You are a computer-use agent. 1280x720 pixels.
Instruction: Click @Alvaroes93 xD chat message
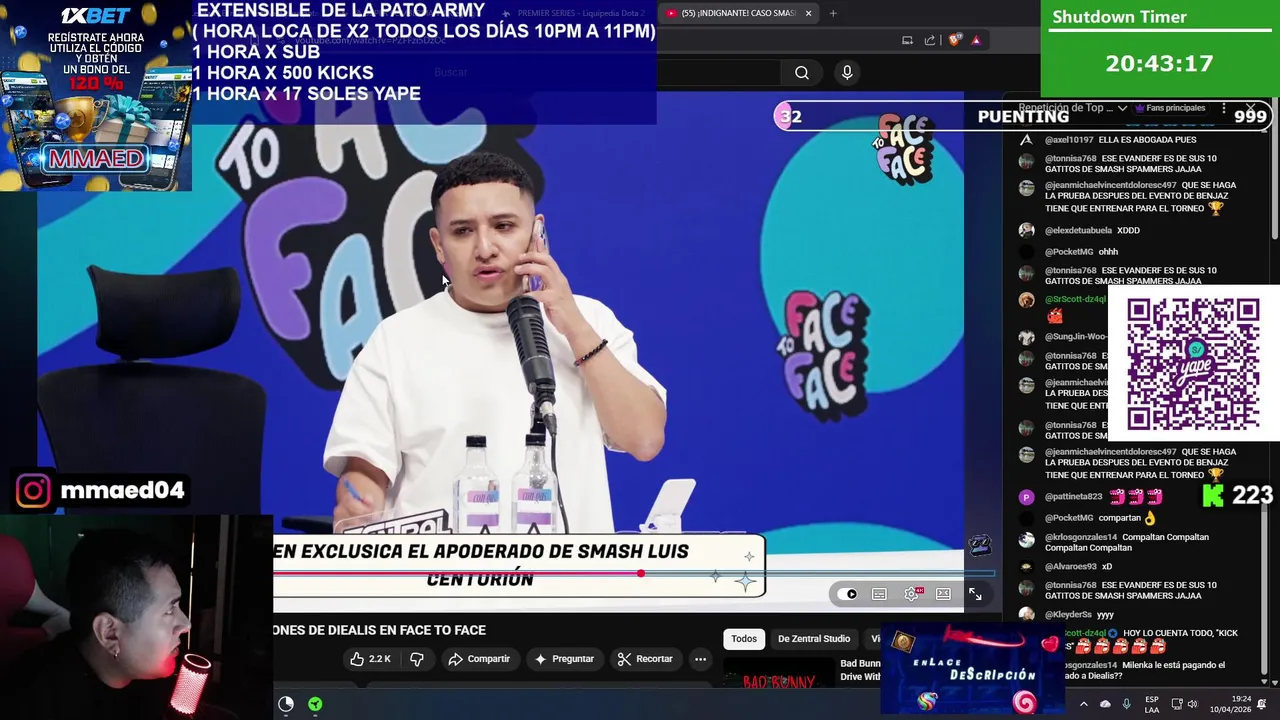coord(1078,567)
